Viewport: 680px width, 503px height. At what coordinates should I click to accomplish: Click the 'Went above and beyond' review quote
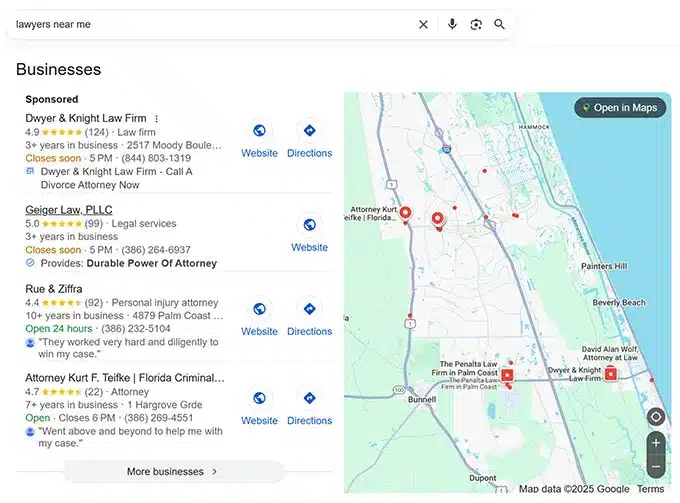pos(130,437)
